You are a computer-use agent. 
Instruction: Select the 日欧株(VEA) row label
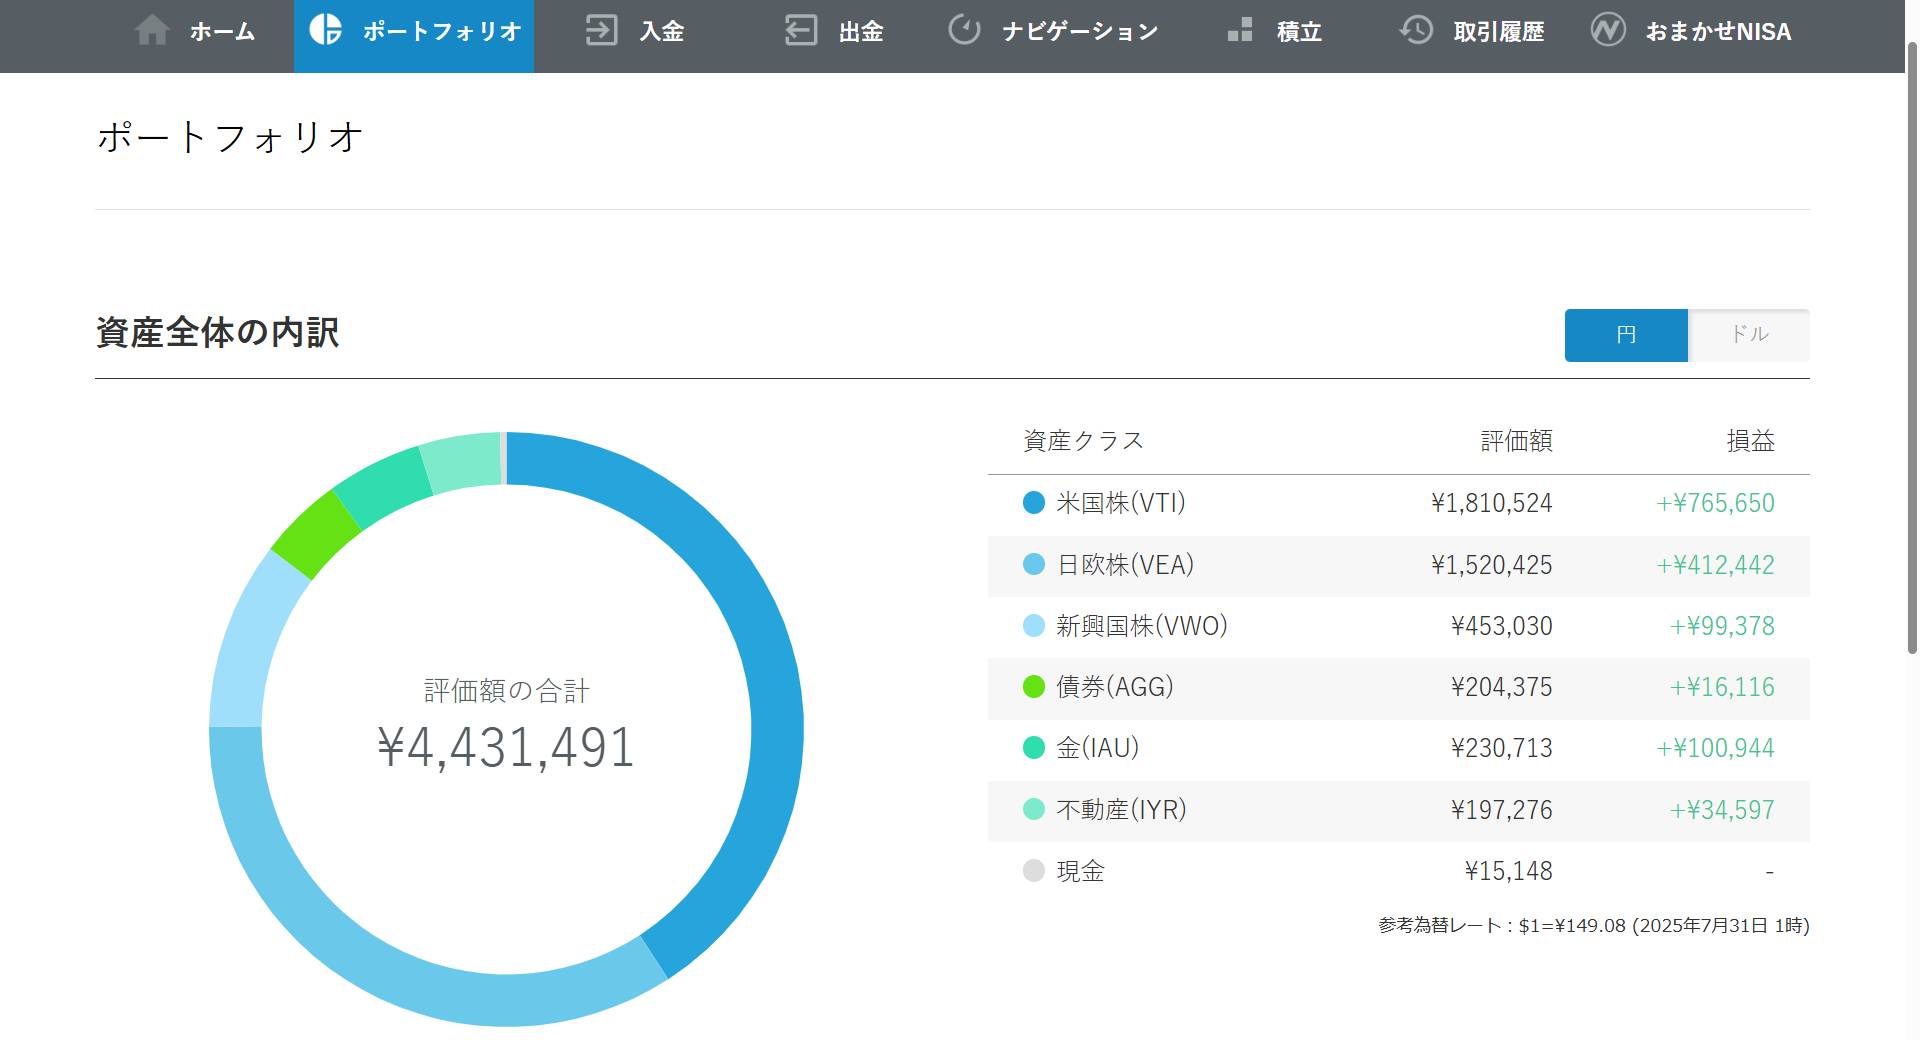[1126, 565]
